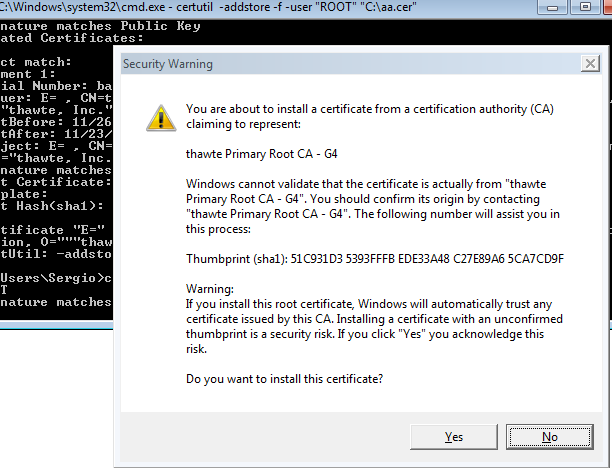Click the standalone thawte Primary Root CA - G4 name

pyautogui.click(x=262, y=154)
